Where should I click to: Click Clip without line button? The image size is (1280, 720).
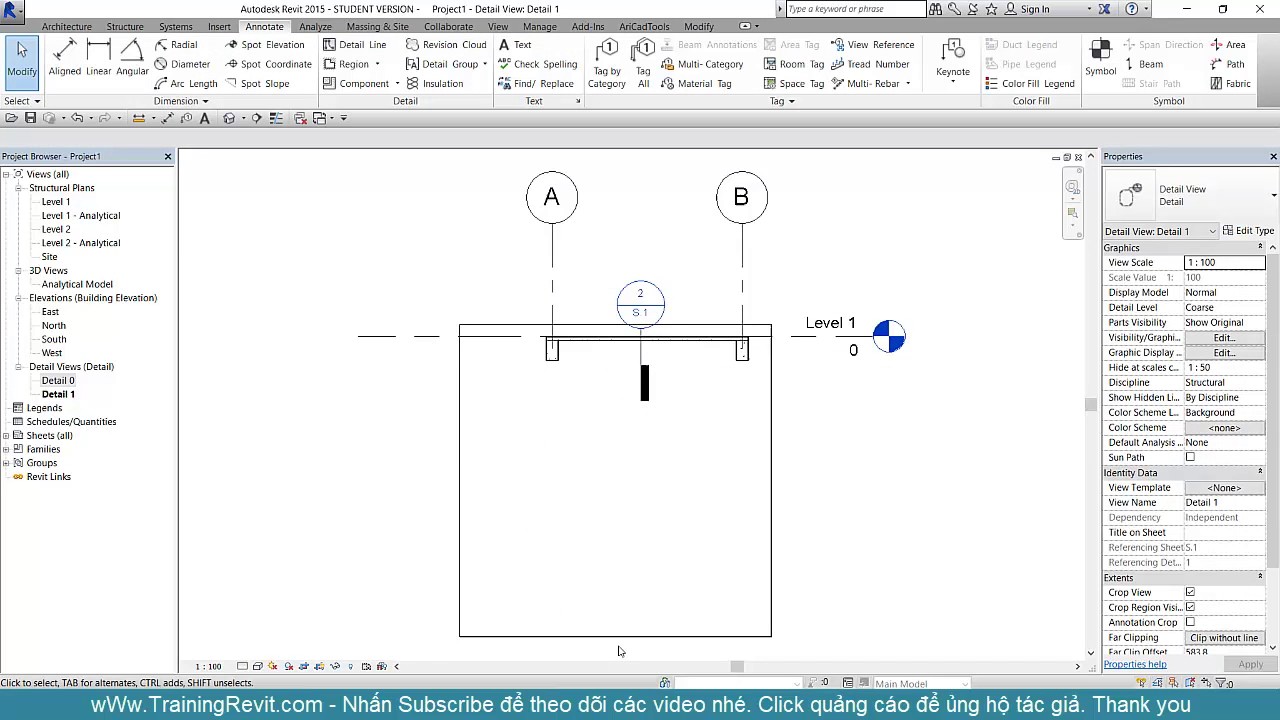[1224, 638]
